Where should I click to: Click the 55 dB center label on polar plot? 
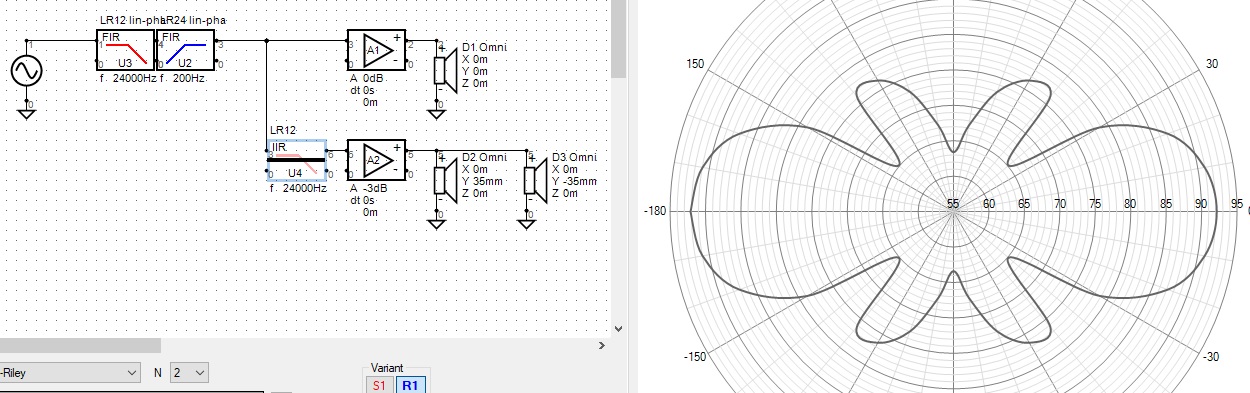[953, 204]
